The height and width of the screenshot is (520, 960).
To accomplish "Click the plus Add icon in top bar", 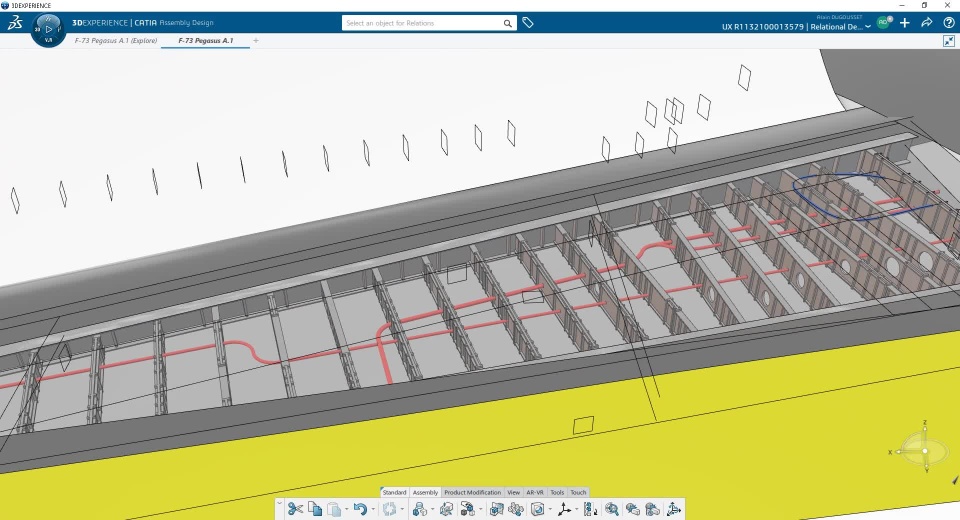I will 905,23.
